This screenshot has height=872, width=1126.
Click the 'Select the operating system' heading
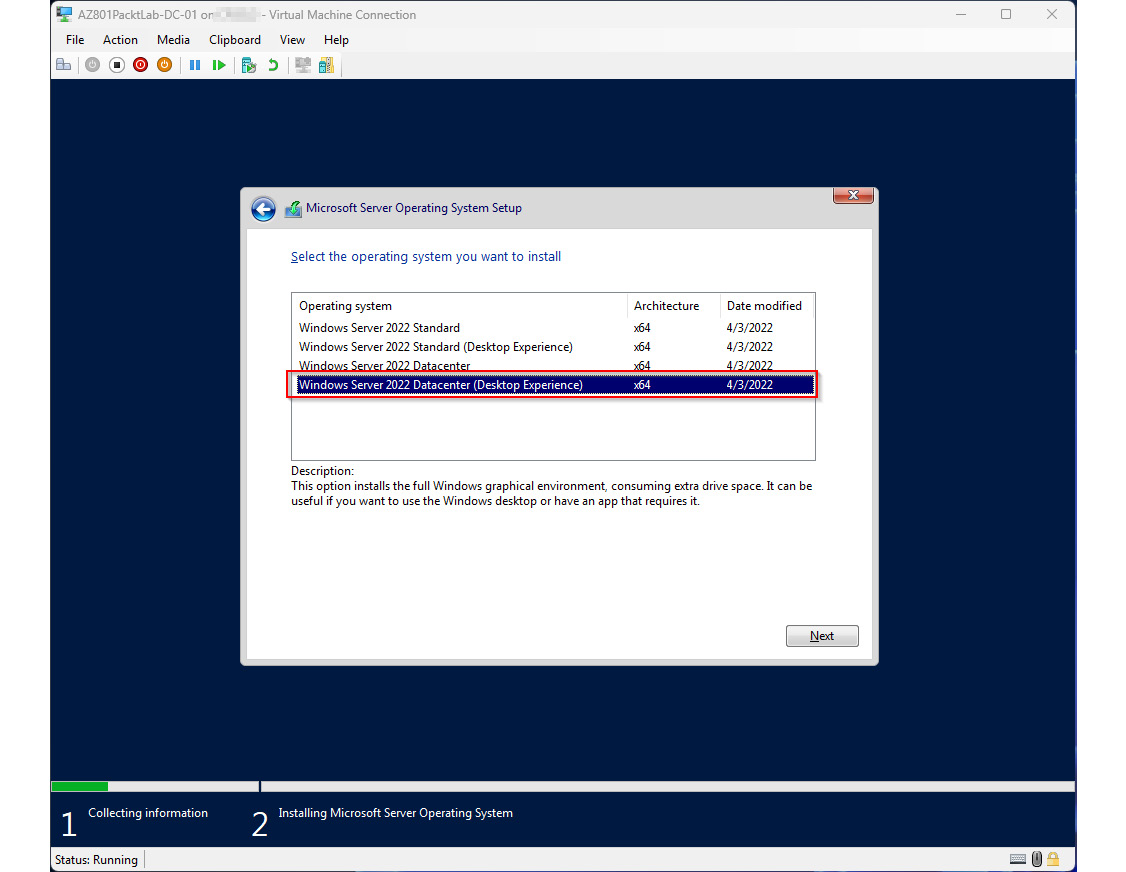click(426, 256)
